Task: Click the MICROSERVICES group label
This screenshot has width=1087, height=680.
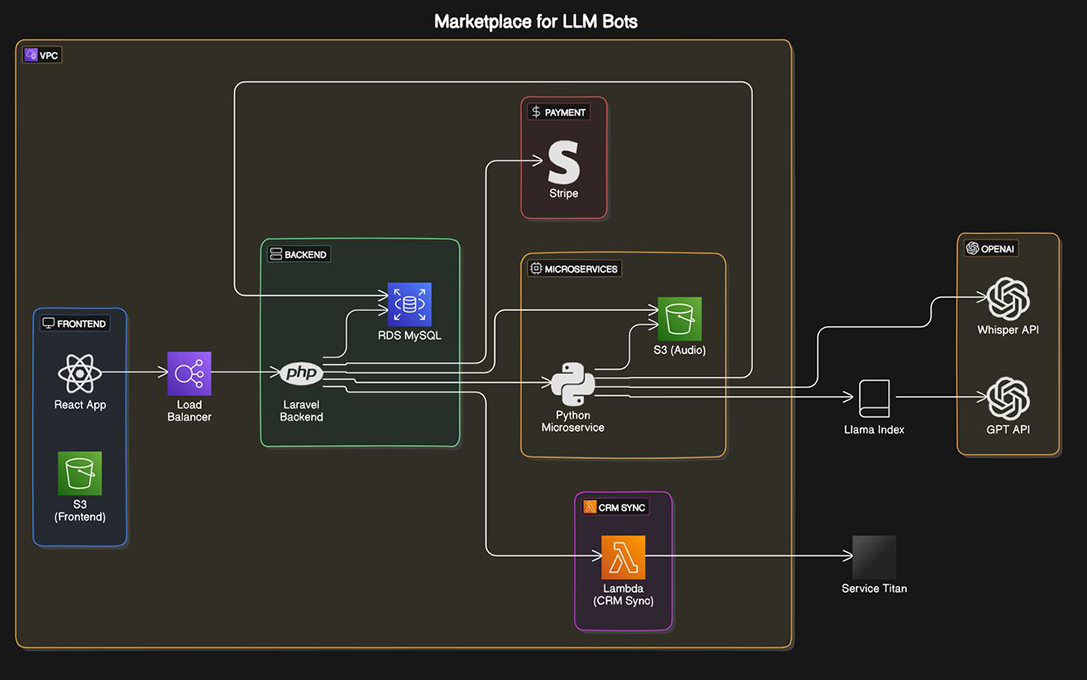Action: coord(574,269)
